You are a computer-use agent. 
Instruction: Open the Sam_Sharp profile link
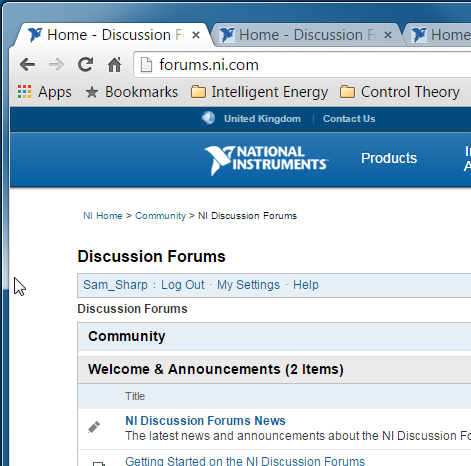(115, 285)
